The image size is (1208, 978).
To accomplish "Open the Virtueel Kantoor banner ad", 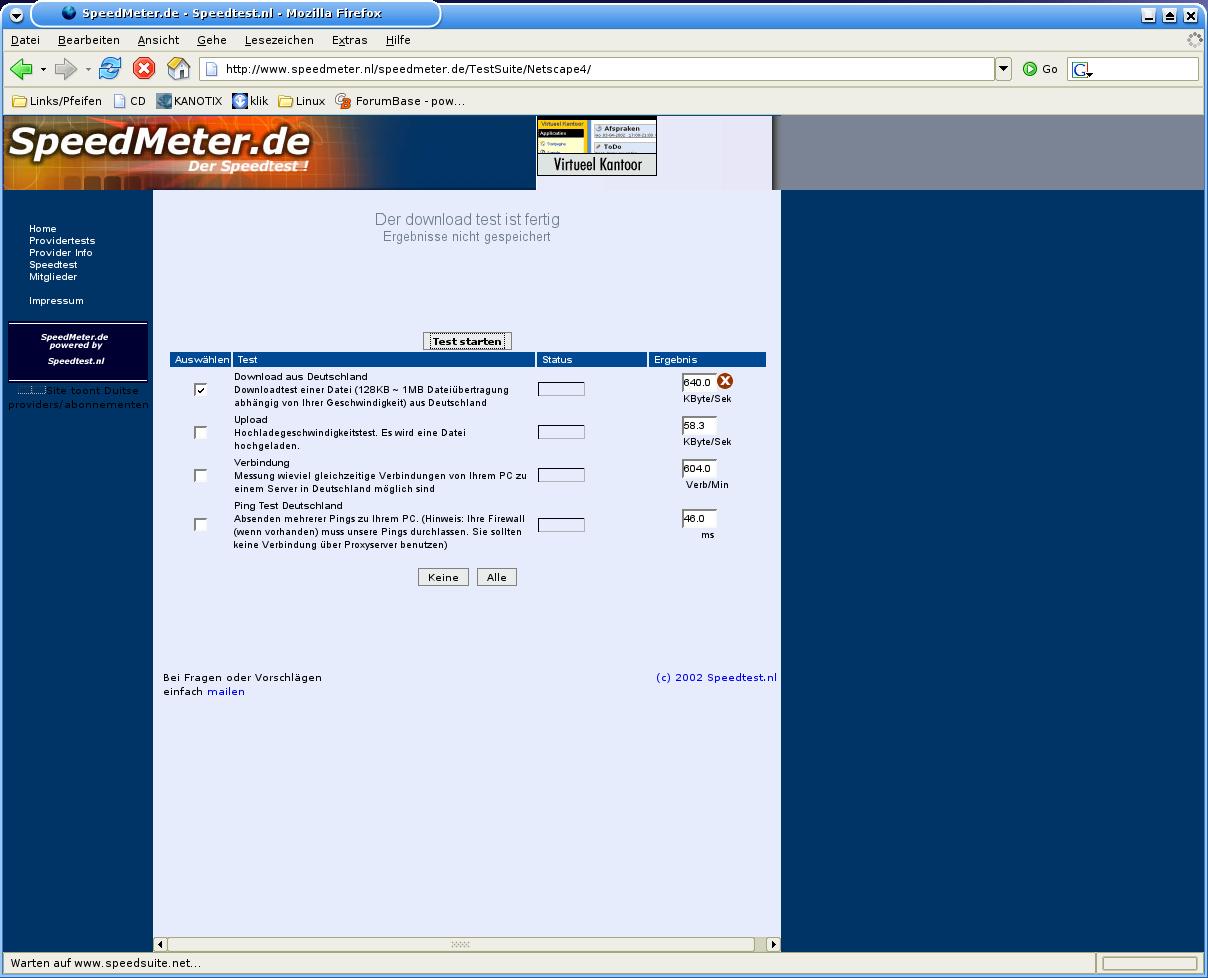I will click(597, 147).
